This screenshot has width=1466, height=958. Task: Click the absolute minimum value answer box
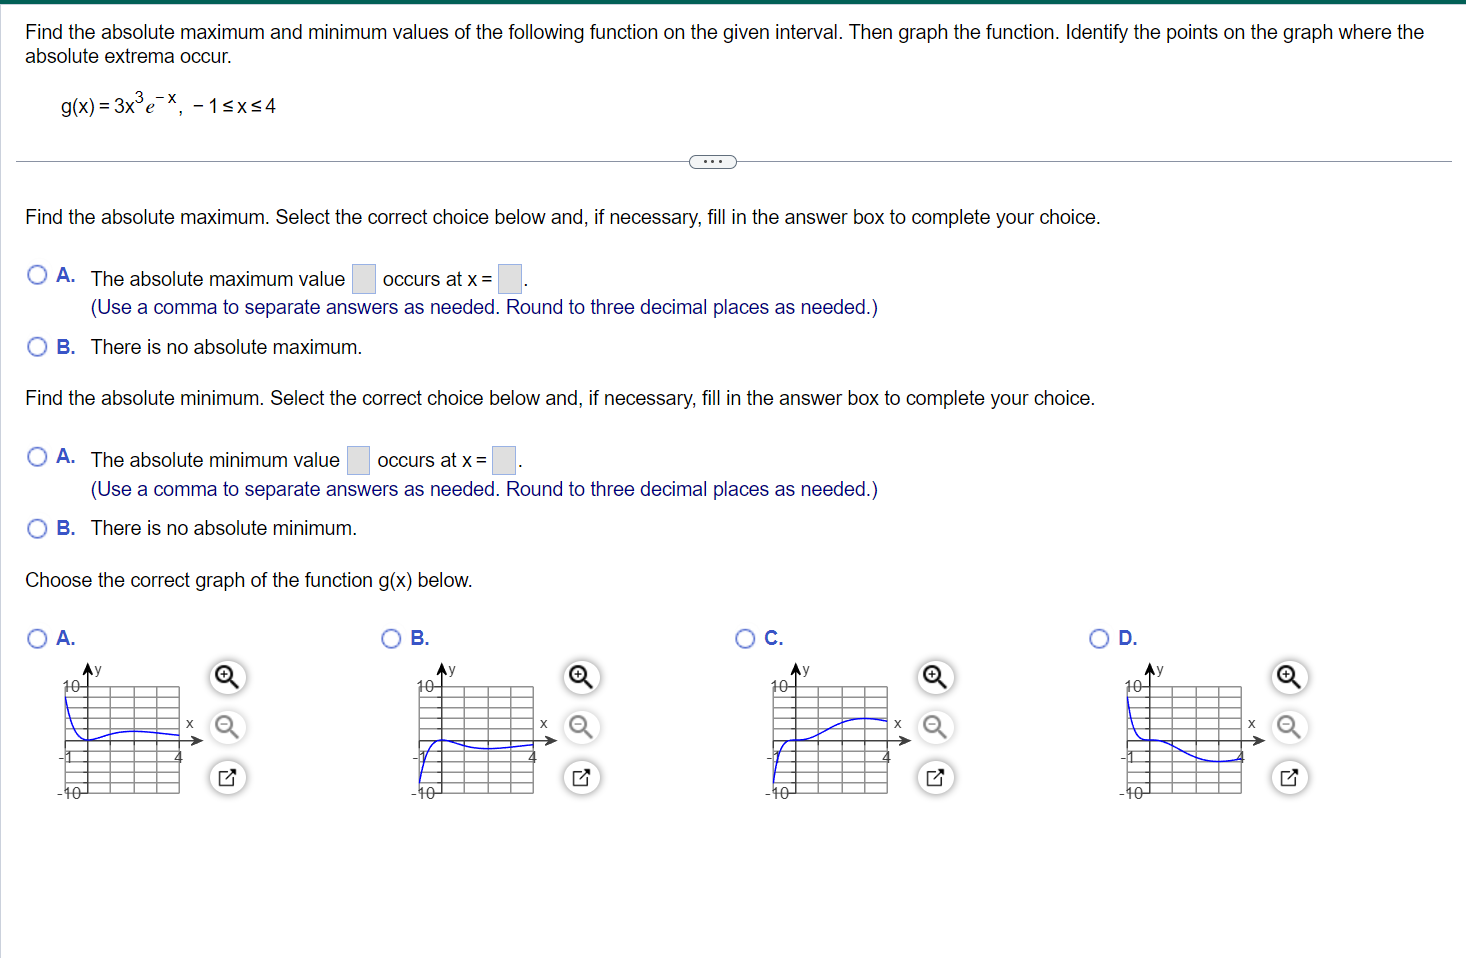358,459
